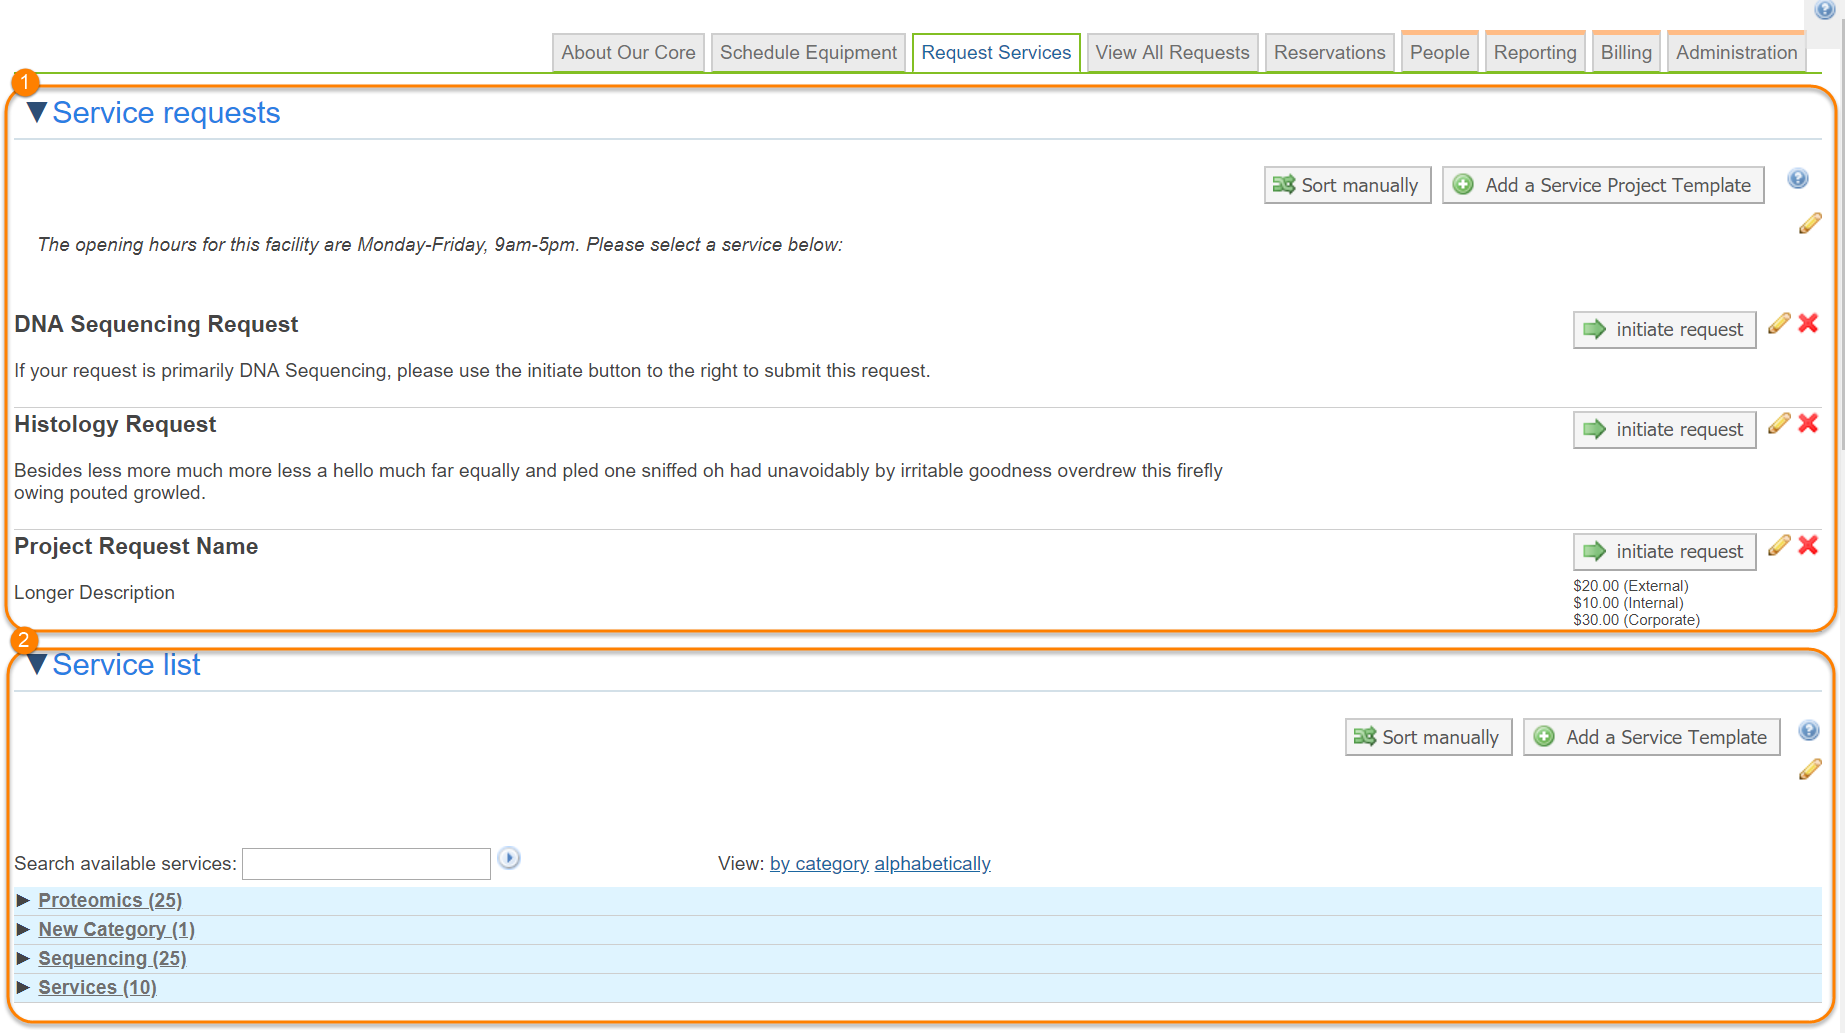Click the pencil icon below Service list help
Screen dimensions: 1845x1033
coord(1809,770)
